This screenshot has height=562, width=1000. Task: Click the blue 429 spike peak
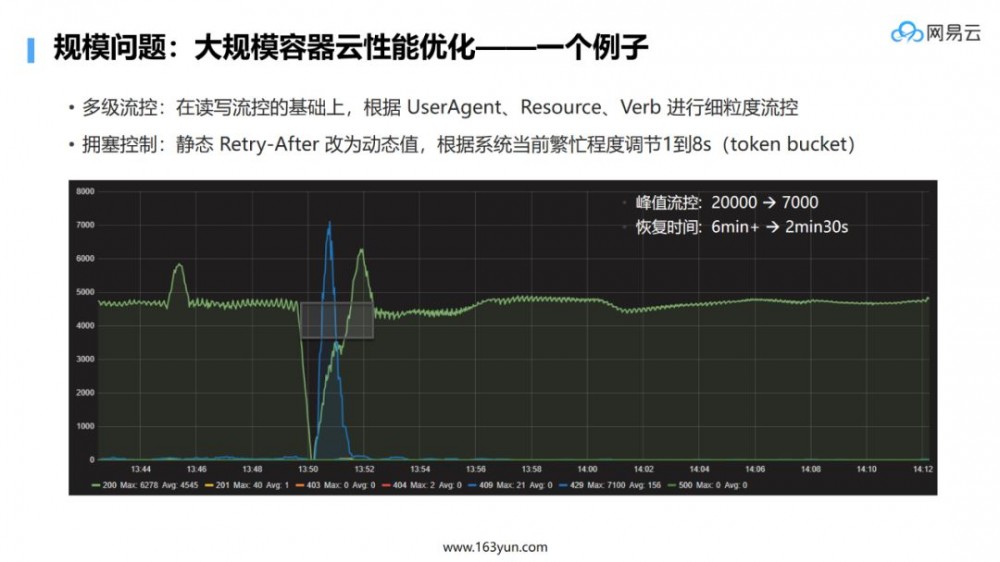pos(329,223)
